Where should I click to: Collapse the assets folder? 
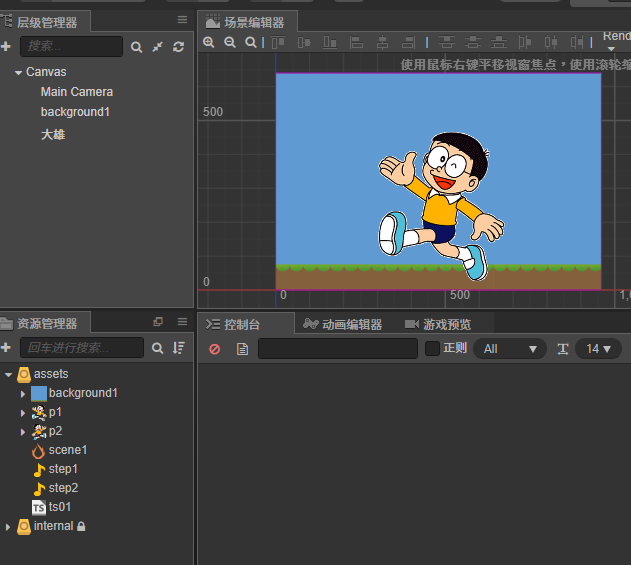[8, 375]
